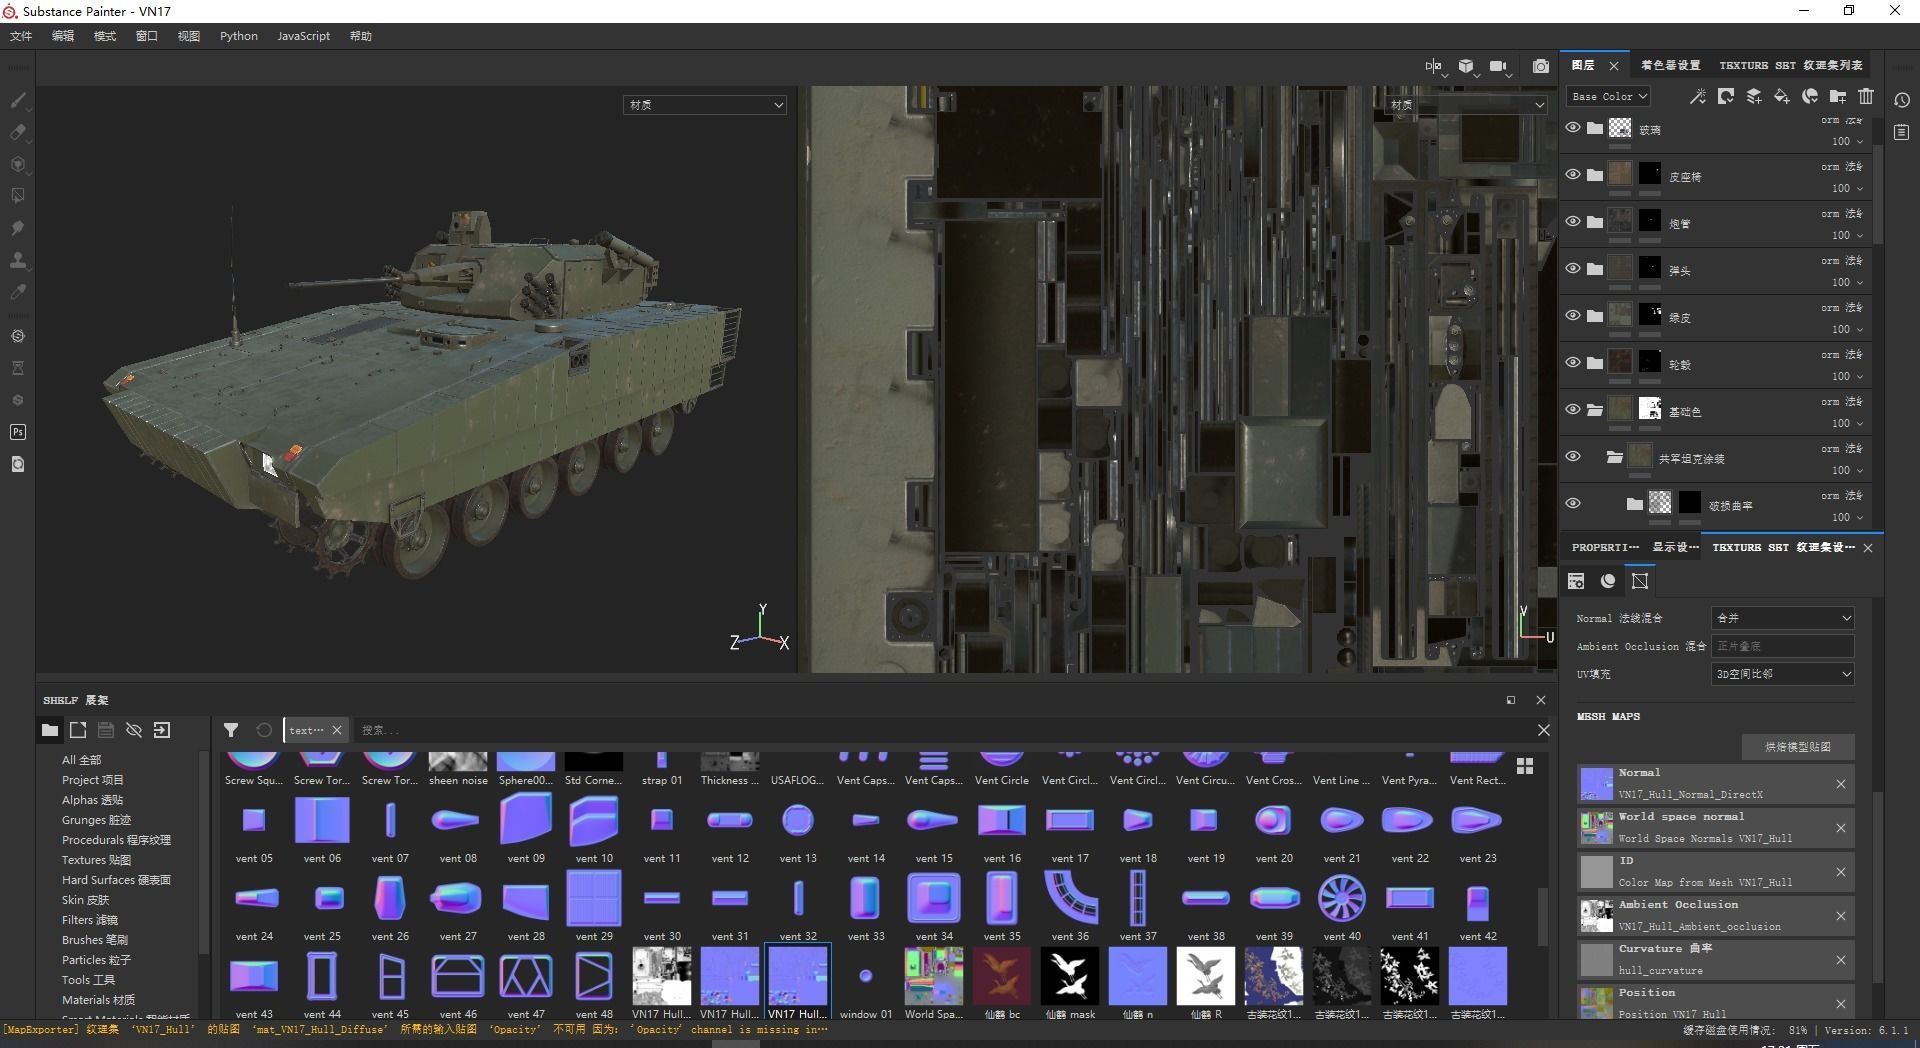Click the 烘焙模型贴图 bake button

point(1798,747)
